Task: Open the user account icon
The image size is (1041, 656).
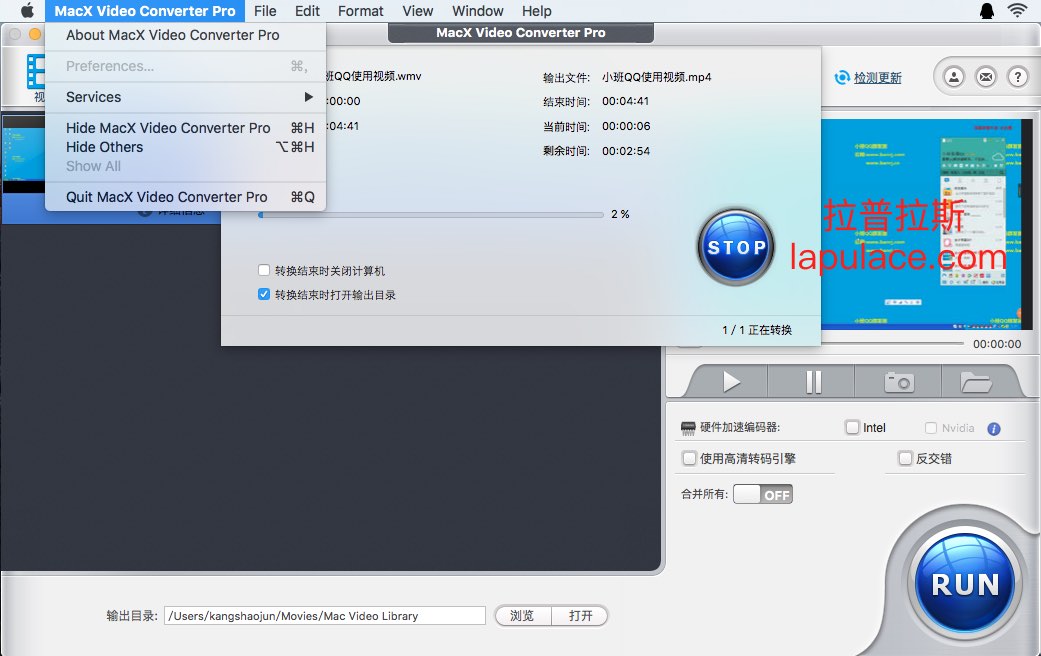Action: click(x=954, y=77)
